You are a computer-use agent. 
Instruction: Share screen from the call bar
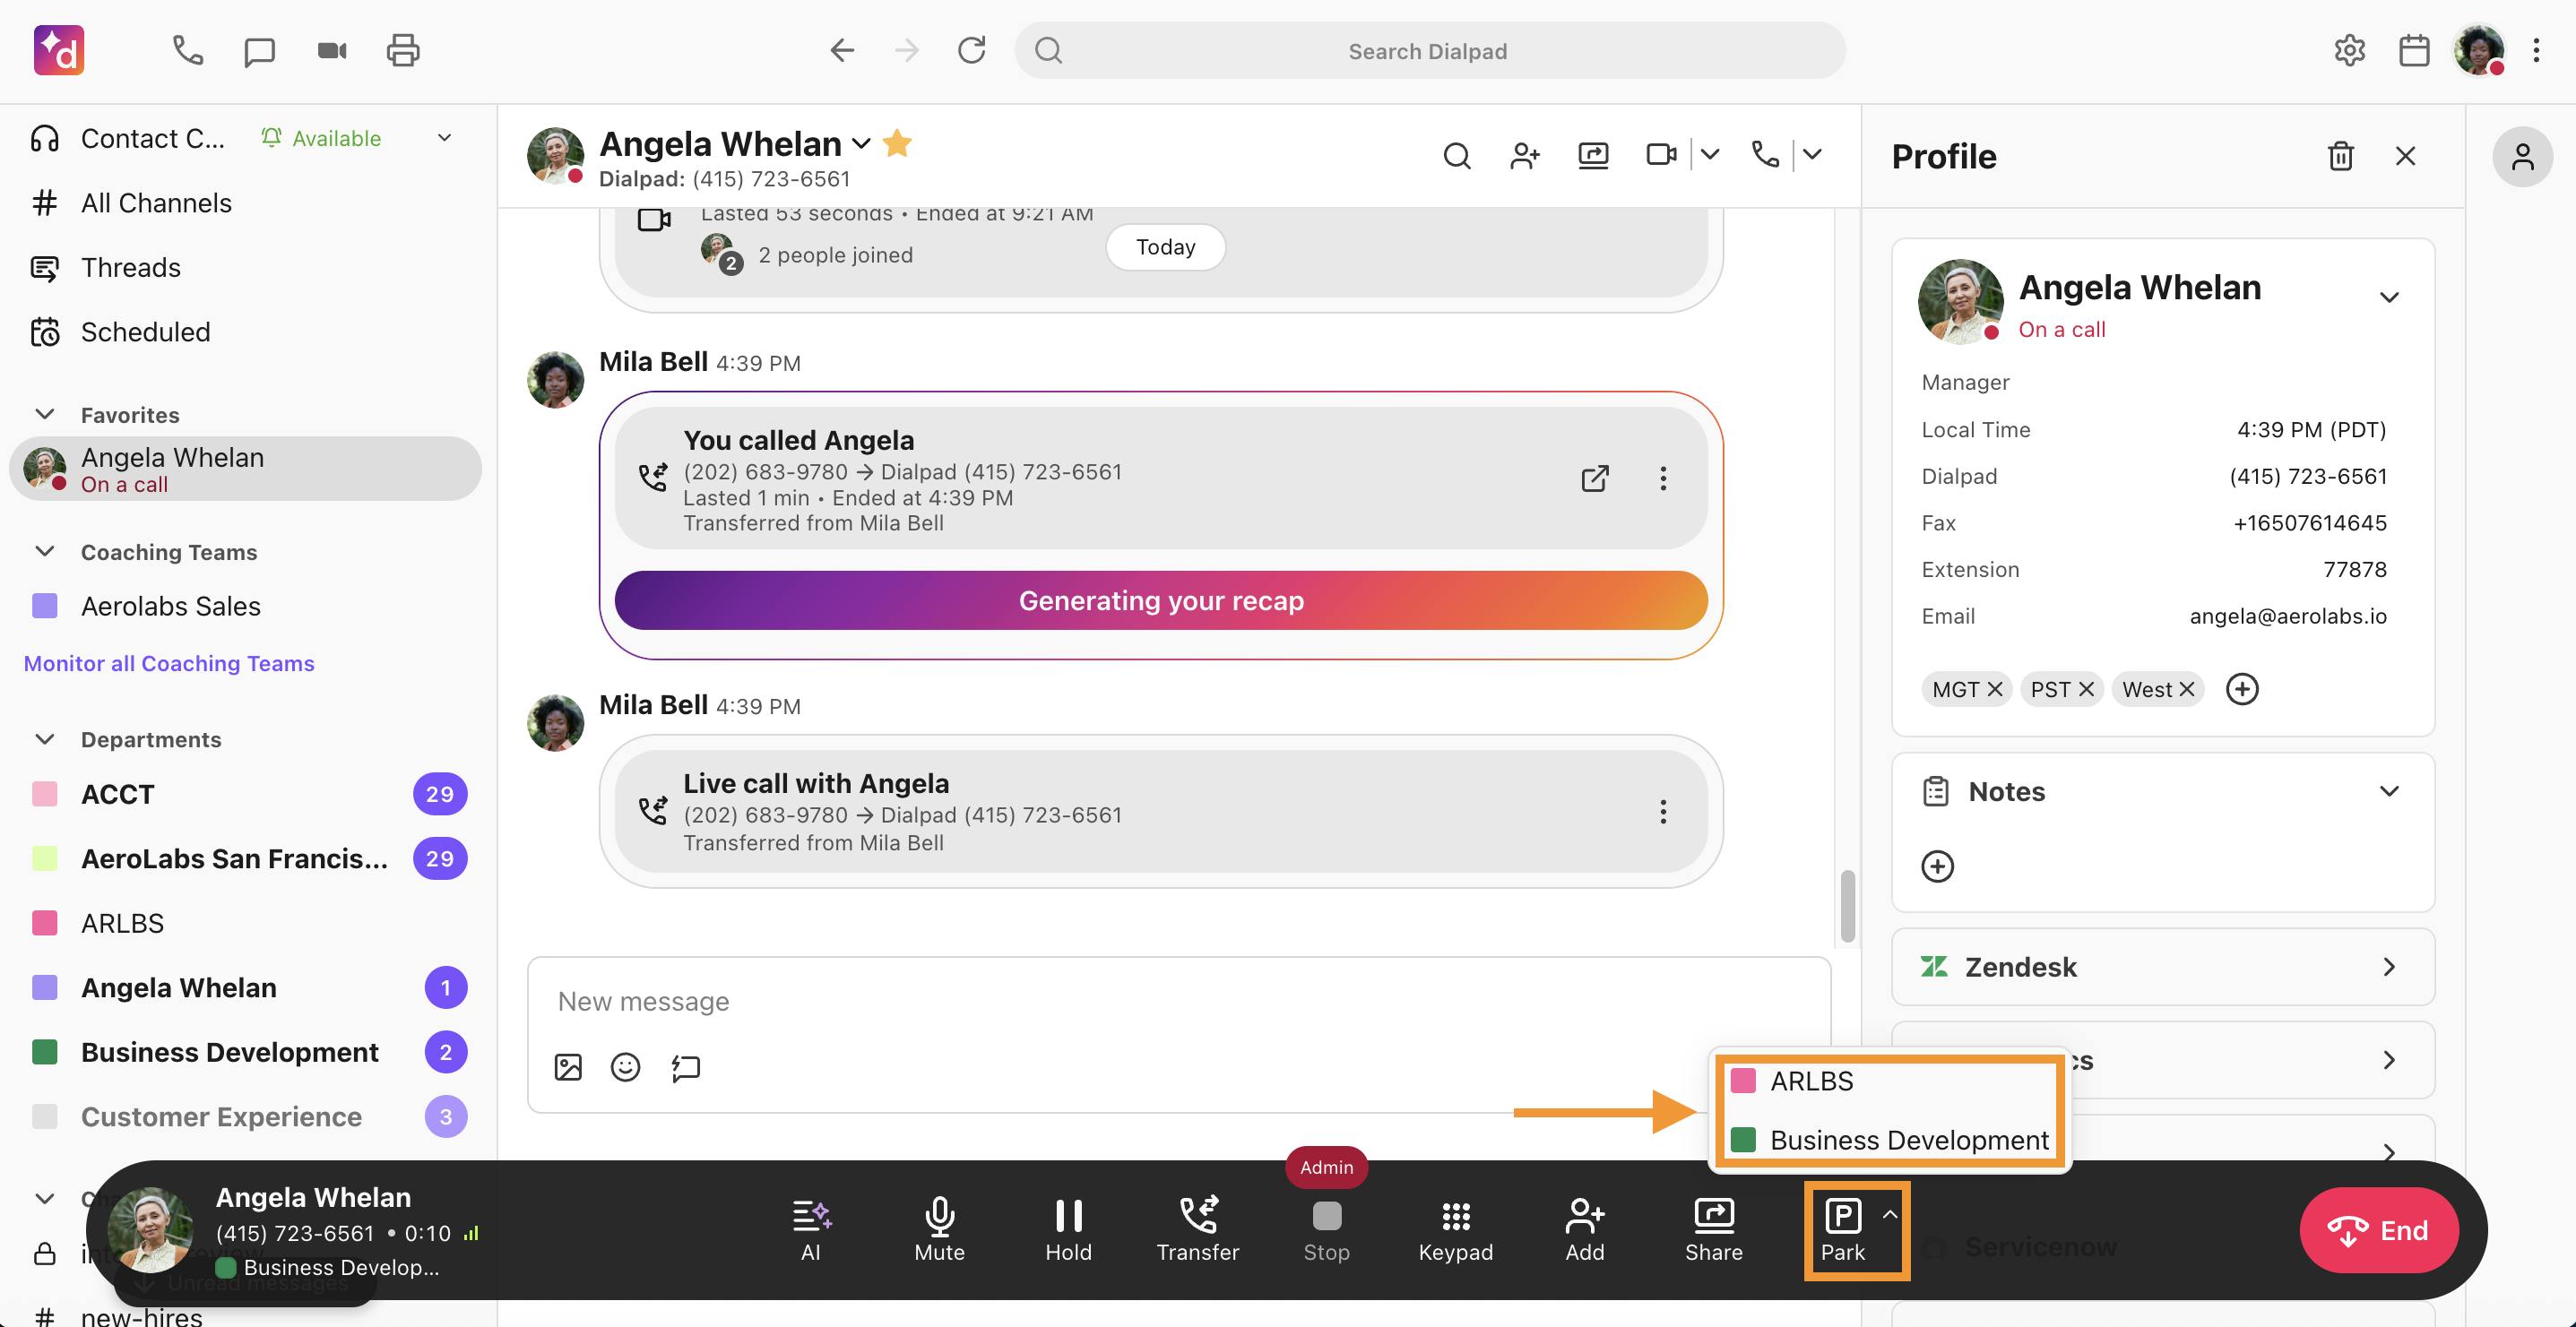pos(1713,1230)
